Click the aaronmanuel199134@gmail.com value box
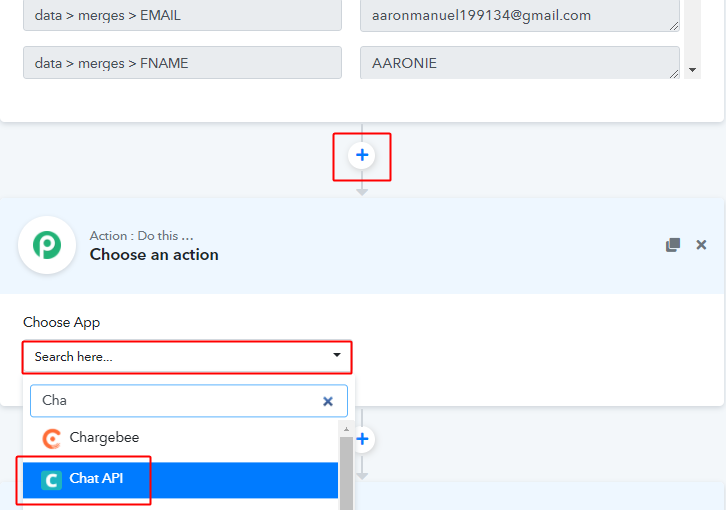726x510 pixels. tap(519, 15)
